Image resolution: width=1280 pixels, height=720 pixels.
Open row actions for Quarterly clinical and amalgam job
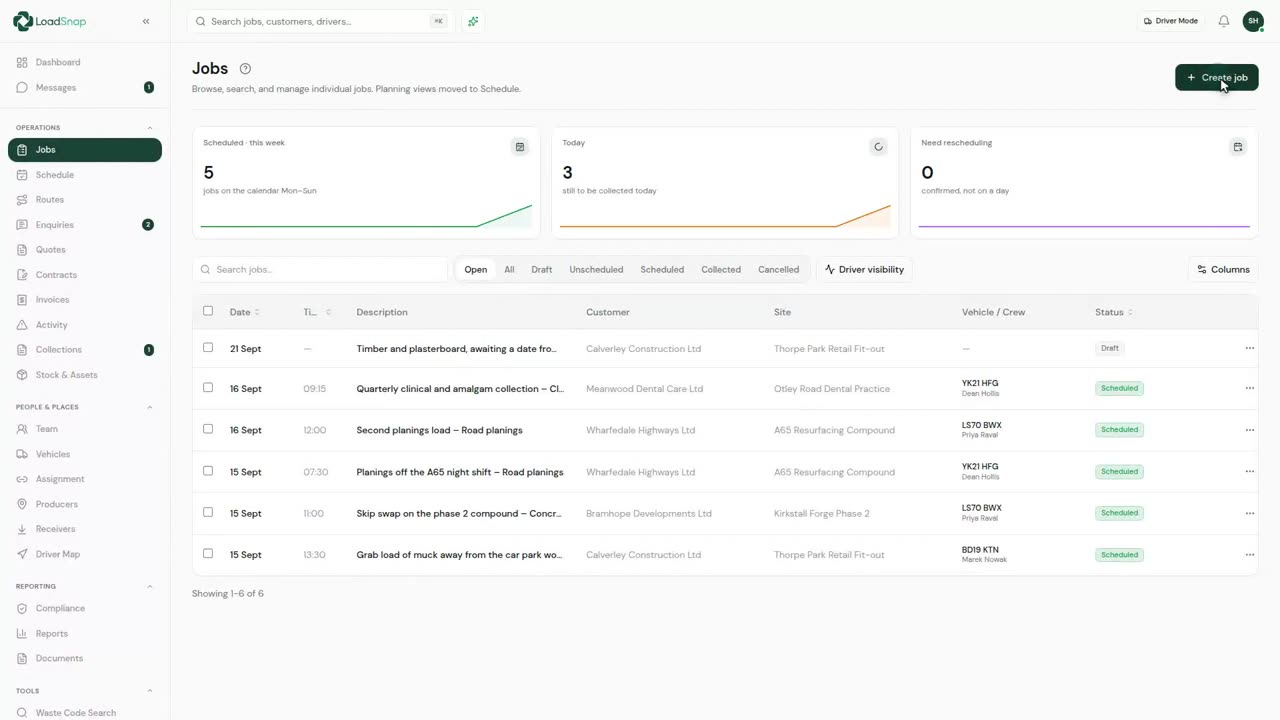(x=1249, y=388)
